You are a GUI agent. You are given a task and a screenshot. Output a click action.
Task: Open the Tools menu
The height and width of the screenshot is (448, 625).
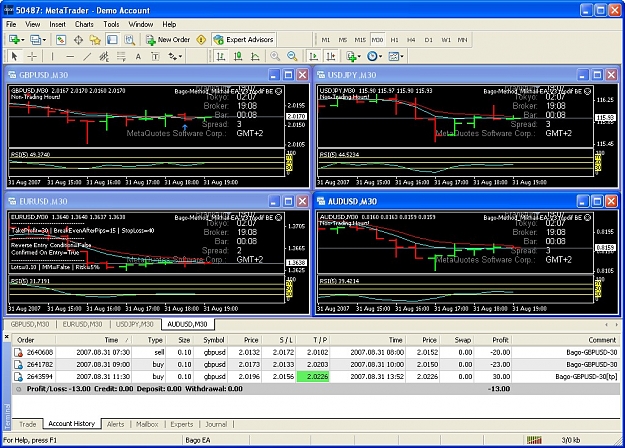tap(111, 24)
